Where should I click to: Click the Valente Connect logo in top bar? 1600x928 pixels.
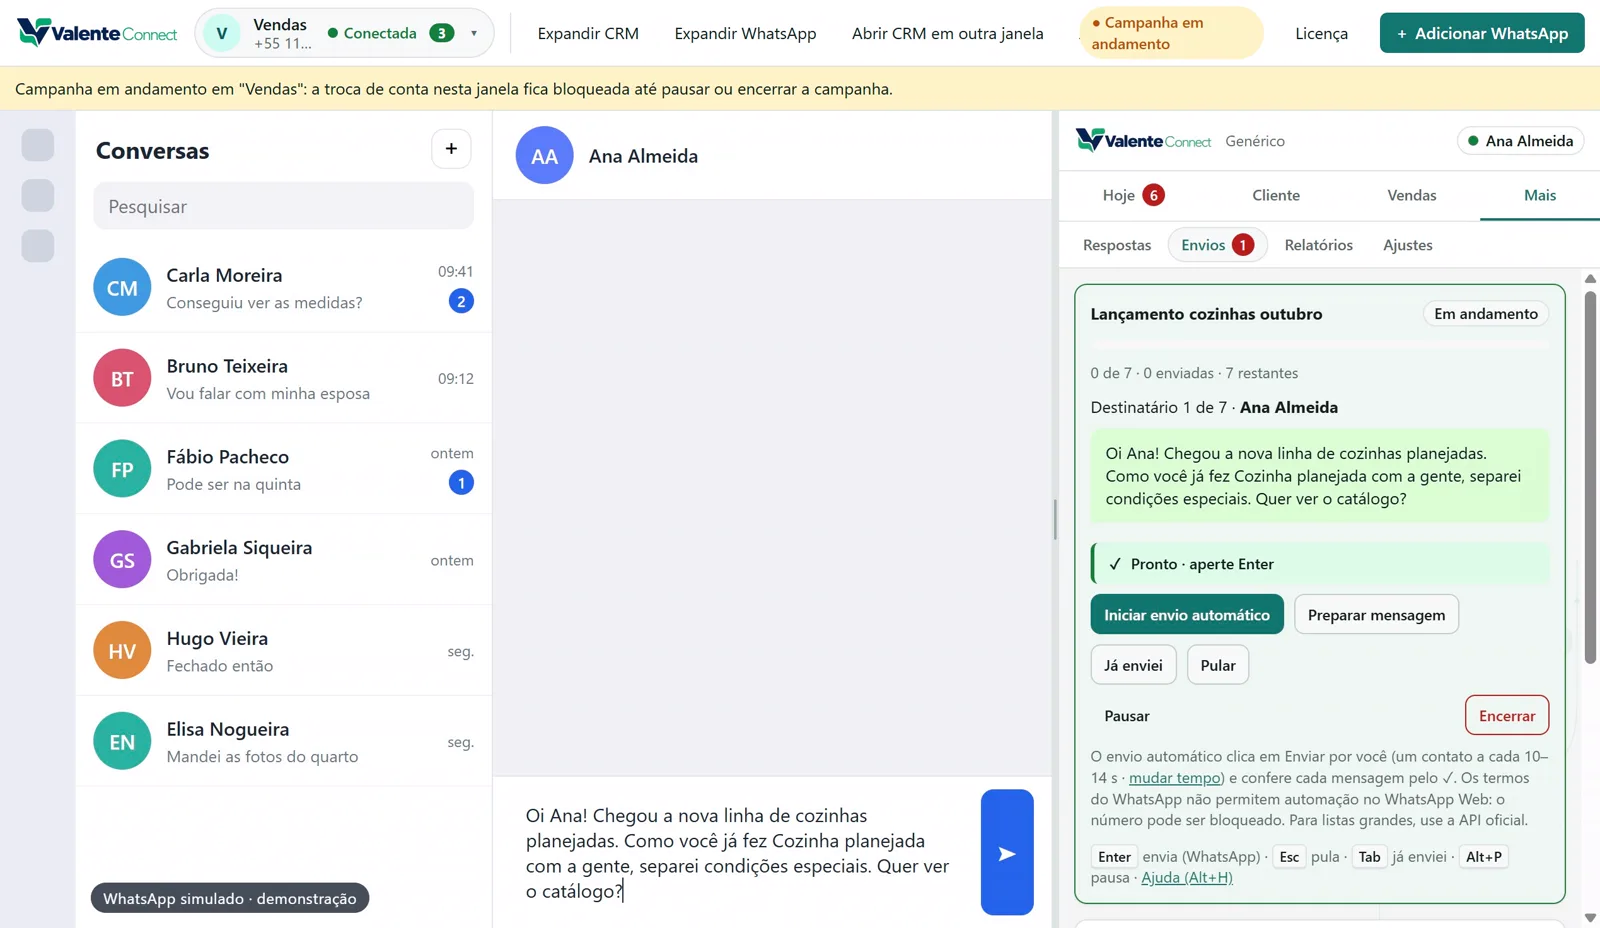[97, 33]
